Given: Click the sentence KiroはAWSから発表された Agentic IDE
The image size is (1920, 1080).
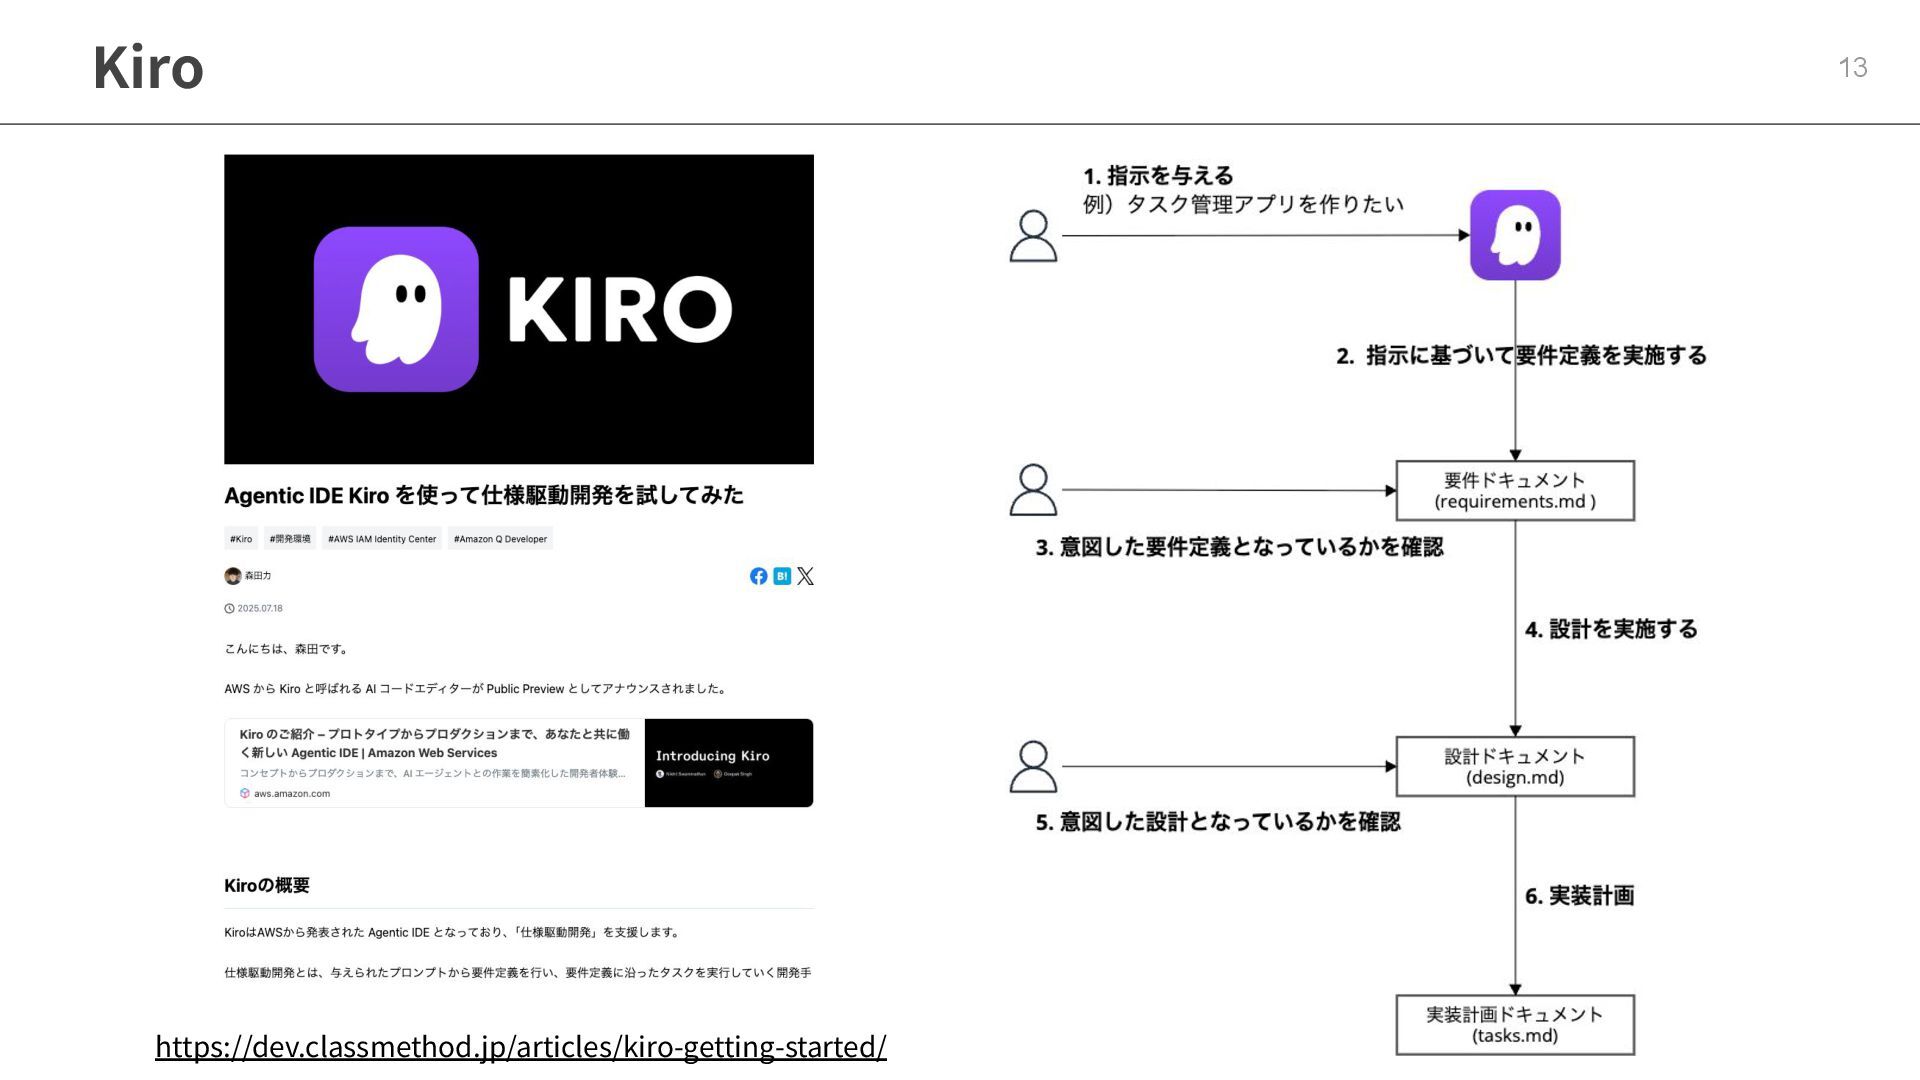Looking at the screenshot, I should (453, 933).
